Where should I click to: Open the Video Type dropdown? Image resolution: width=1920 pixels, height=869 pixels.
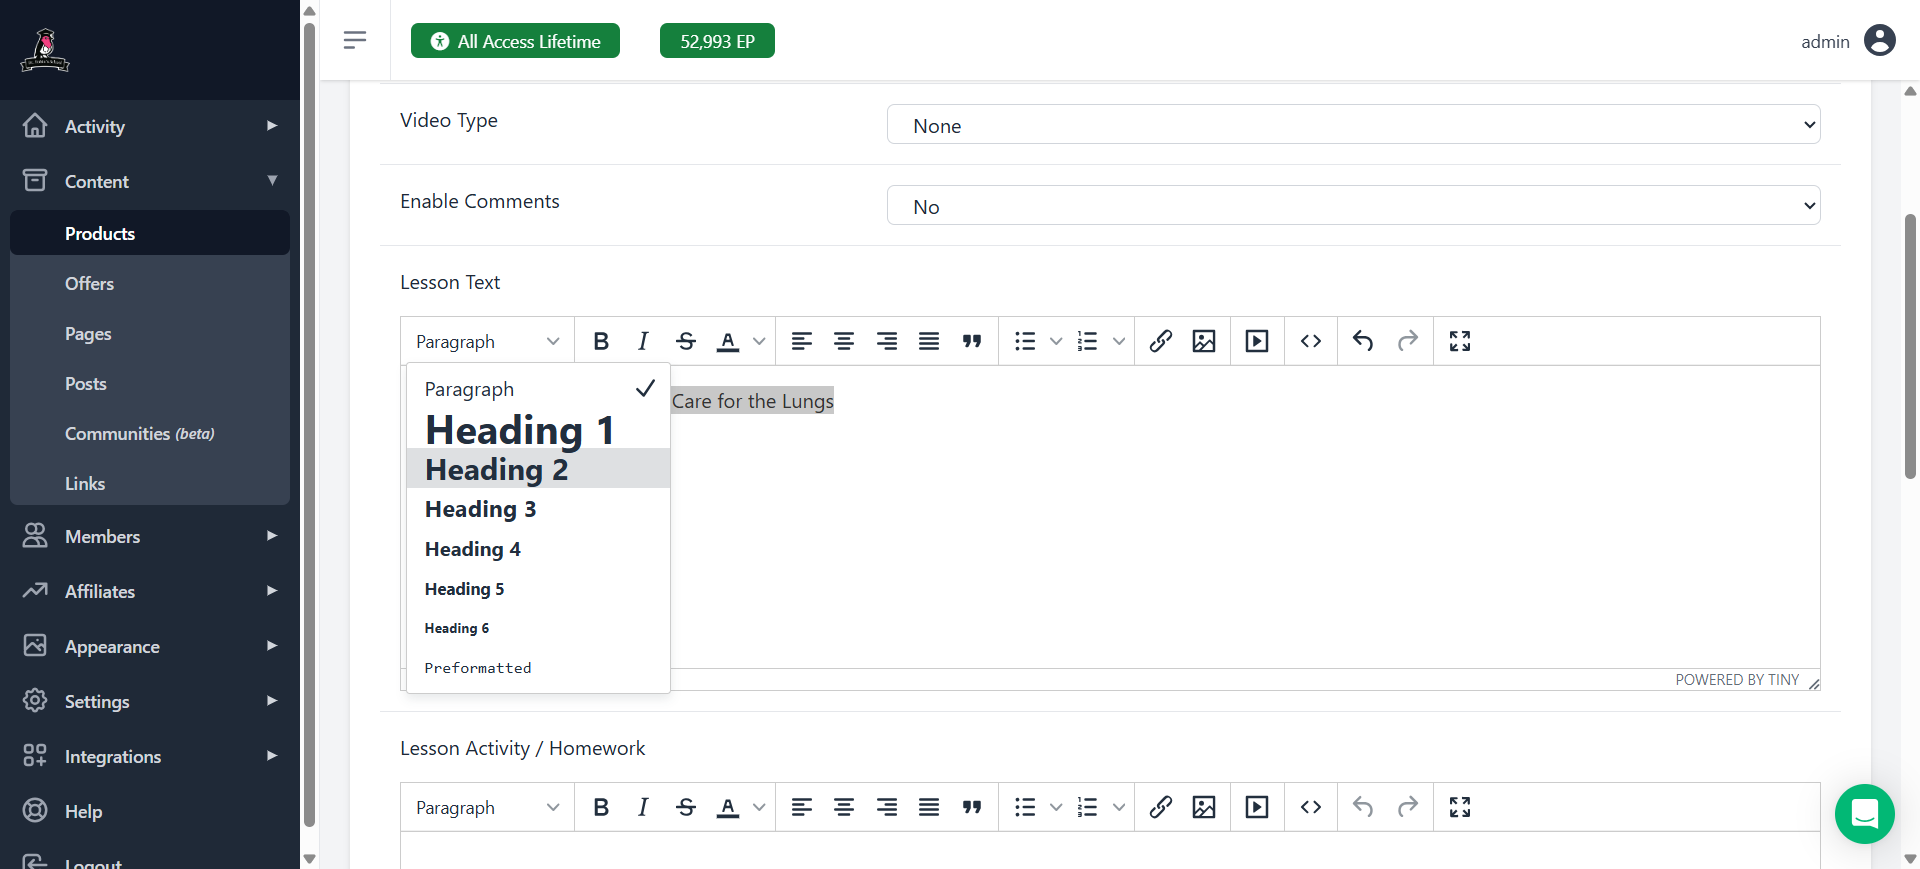point(1353,125)
